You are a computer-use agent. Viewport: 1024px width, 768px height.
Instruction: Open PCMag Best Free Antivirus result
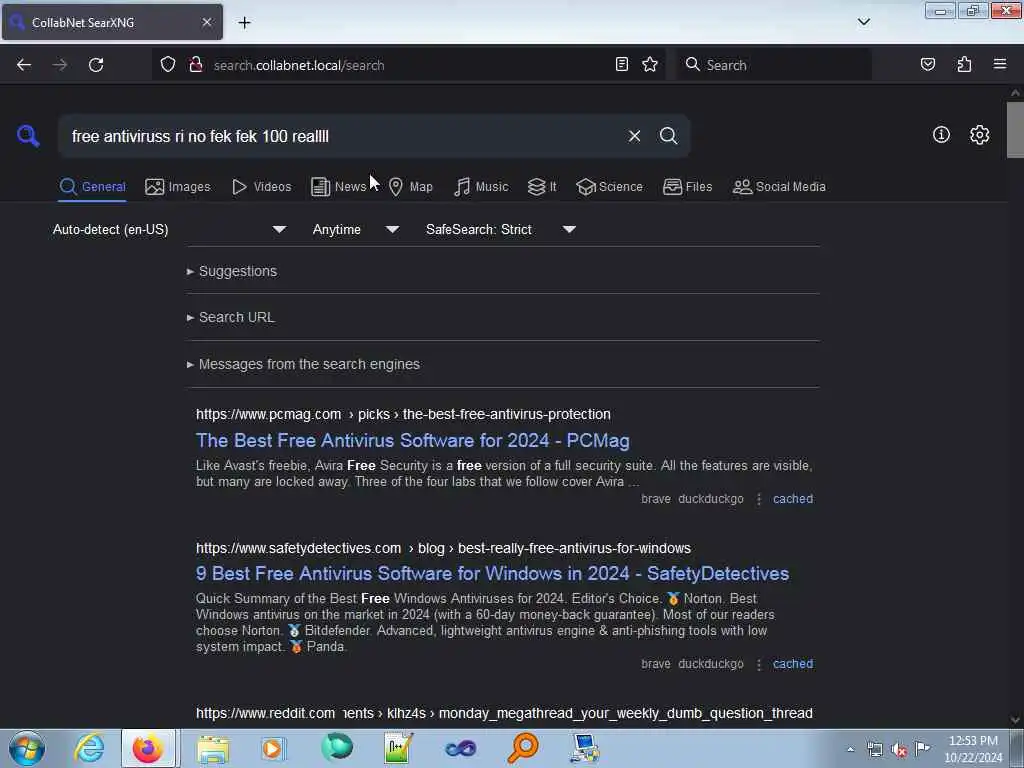tap(413, 441)
